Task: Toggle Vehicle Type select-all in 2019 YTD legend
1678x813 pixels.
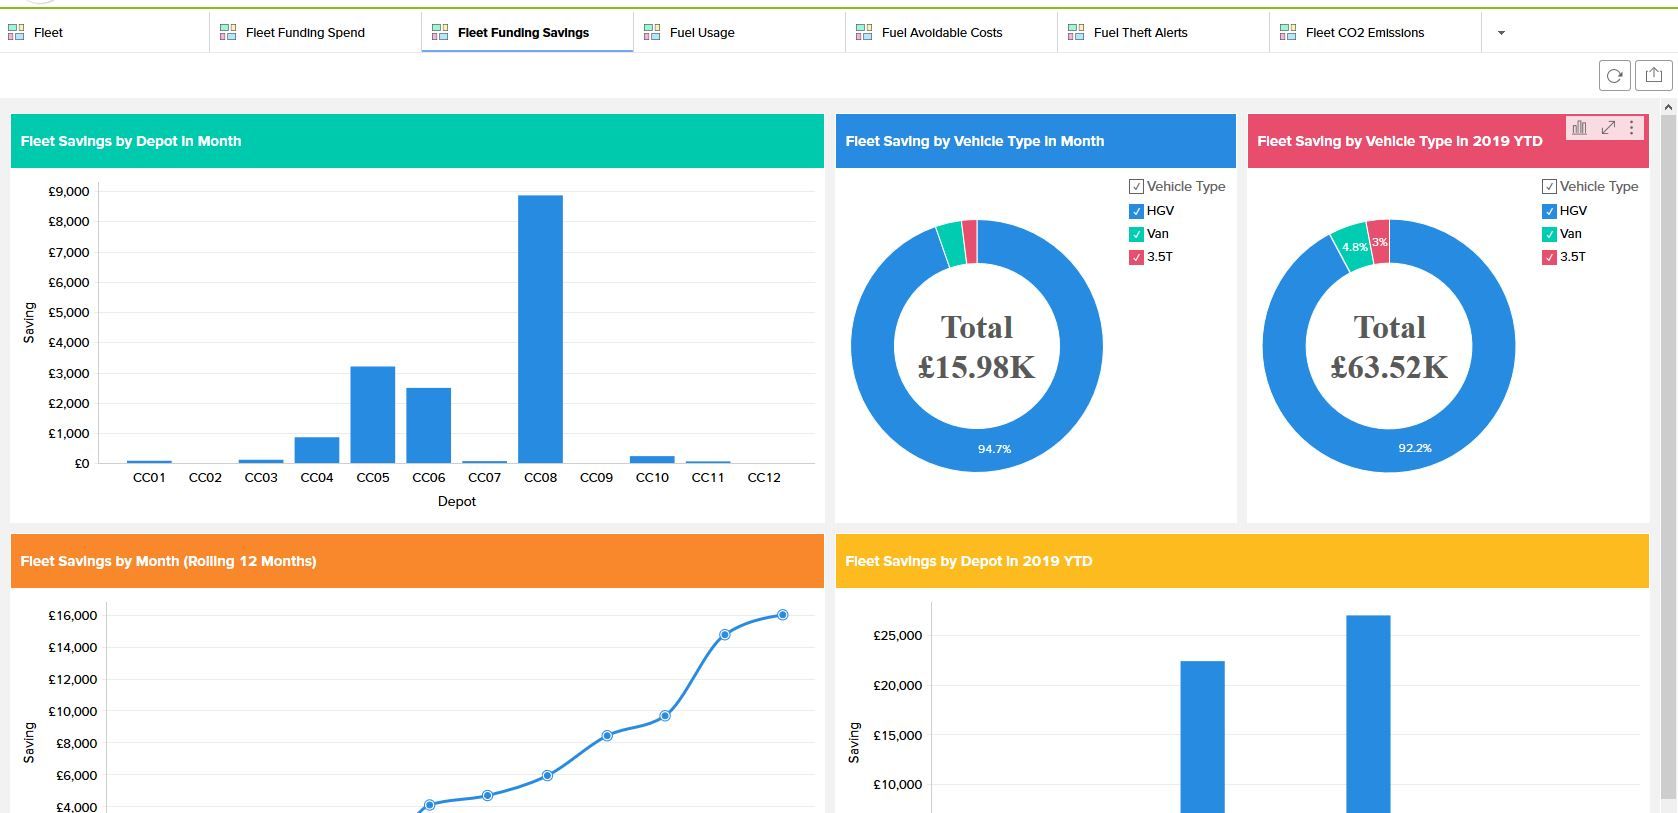Action: pos(1549,187)
